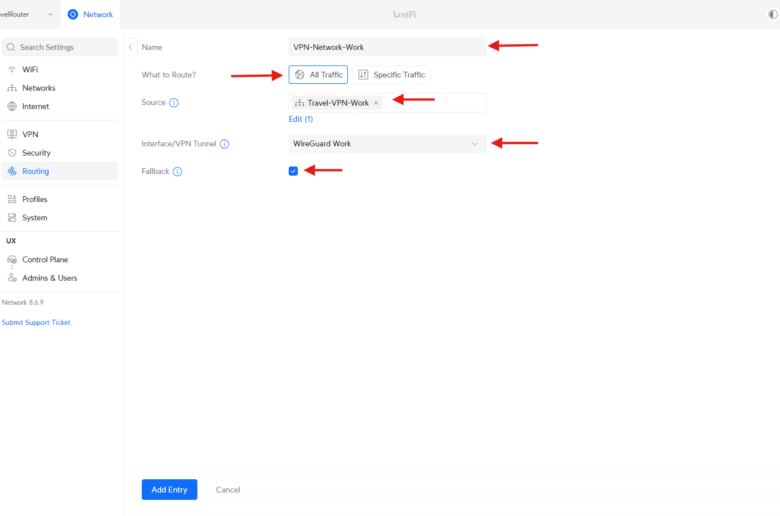Open the Network application tab
Viewport: 780px width, 516px height.
(90, 14)
